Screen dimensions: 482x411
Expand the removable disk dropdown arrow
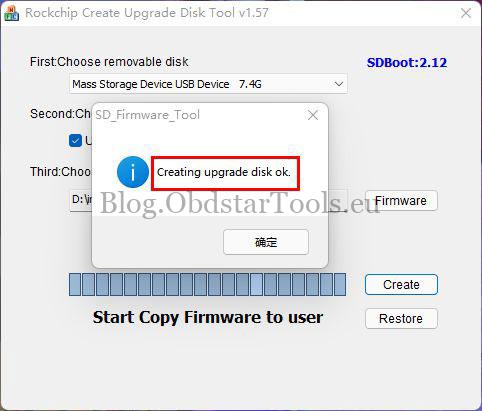pyautogui.click(x=339, y=84)
